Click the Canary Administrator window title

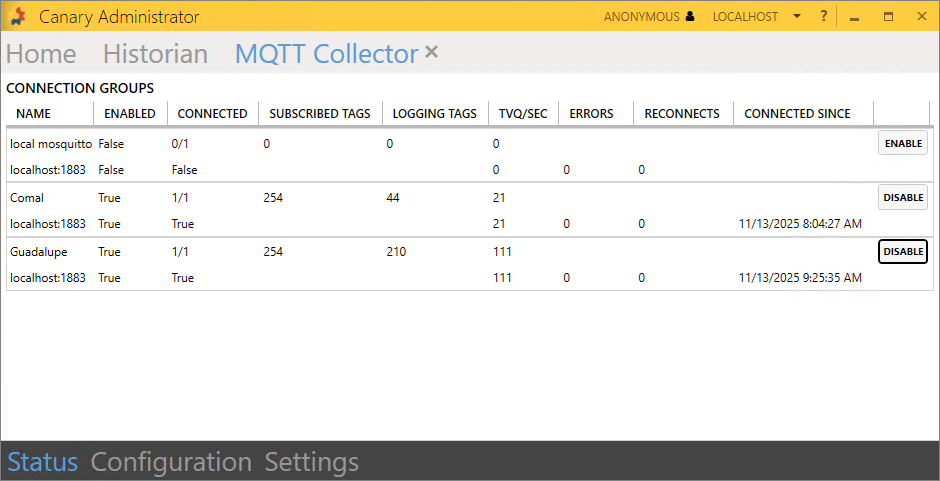pyautogui.click(x=119, y=17)
